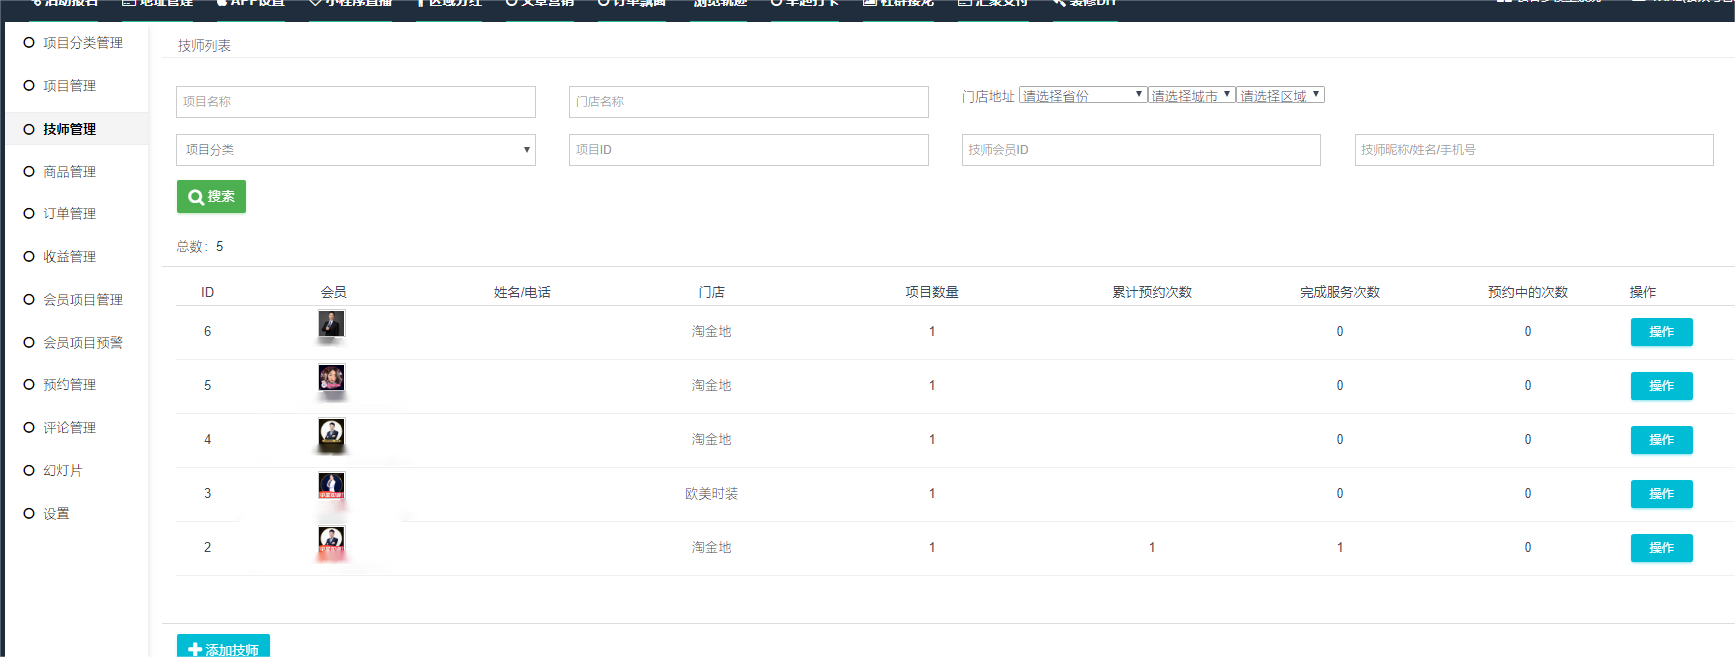This screenshot has height=657, width=1735.
Task: Click the circle icon beside 项目分类管理
Action: tap(29, 43)
